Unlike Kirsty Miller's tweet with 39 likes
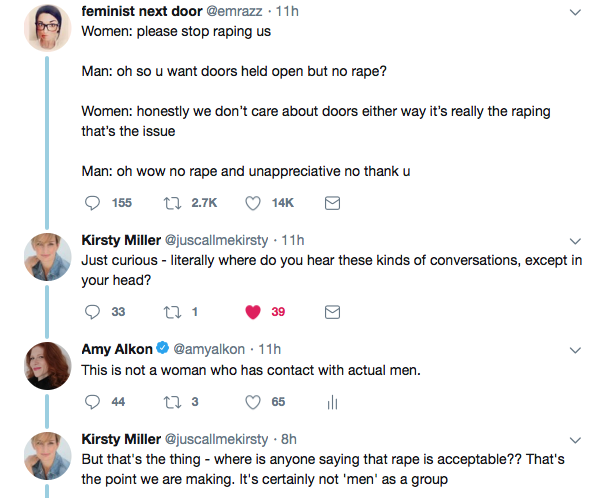 [253, 312]
